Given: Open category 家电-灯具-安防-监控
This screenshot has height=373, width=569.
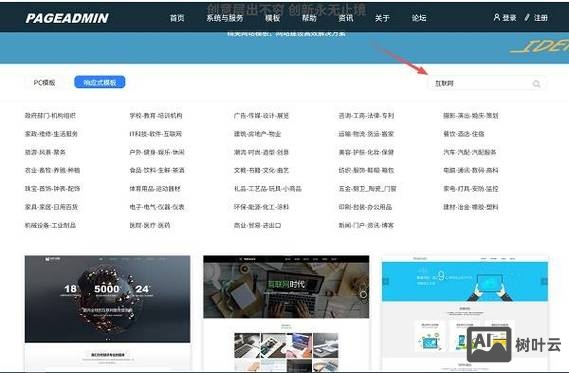Looking at the screenshot, I should (x=471, y=189).
